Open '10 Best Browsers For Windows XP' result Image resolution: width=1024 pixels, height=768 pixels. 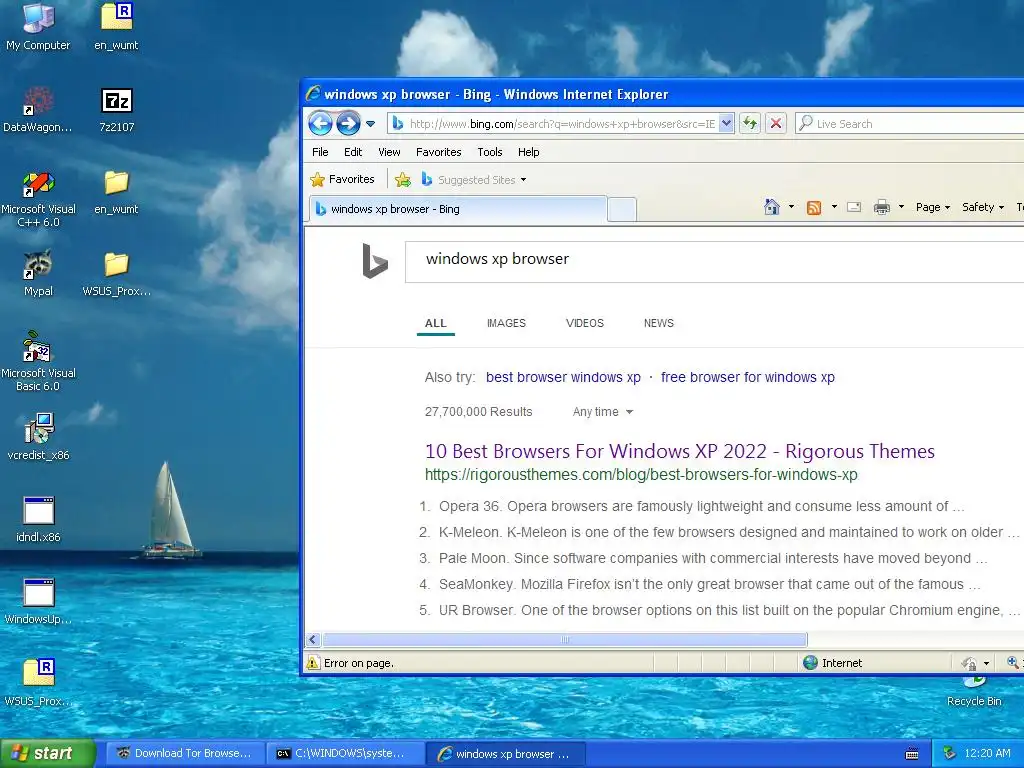click(680, 451)
